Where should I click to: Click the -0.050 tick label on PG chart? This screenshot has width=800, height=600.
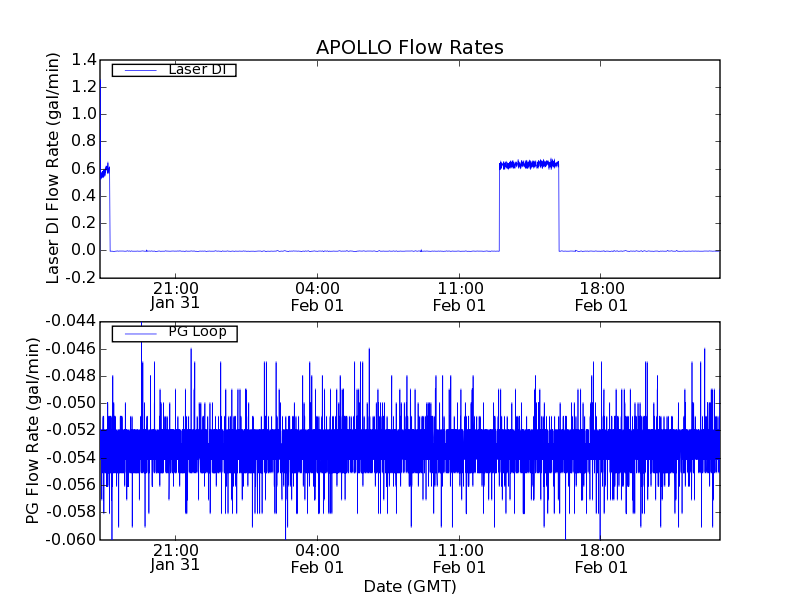pyautogui.click(x=71, y=403)
